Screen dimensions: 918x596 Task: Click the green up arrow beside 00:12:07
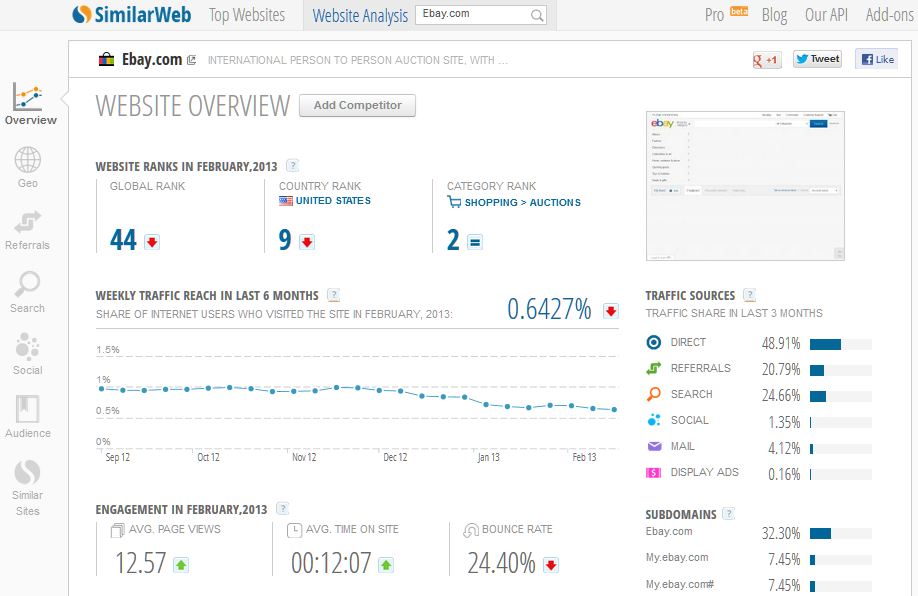(386, 565)
